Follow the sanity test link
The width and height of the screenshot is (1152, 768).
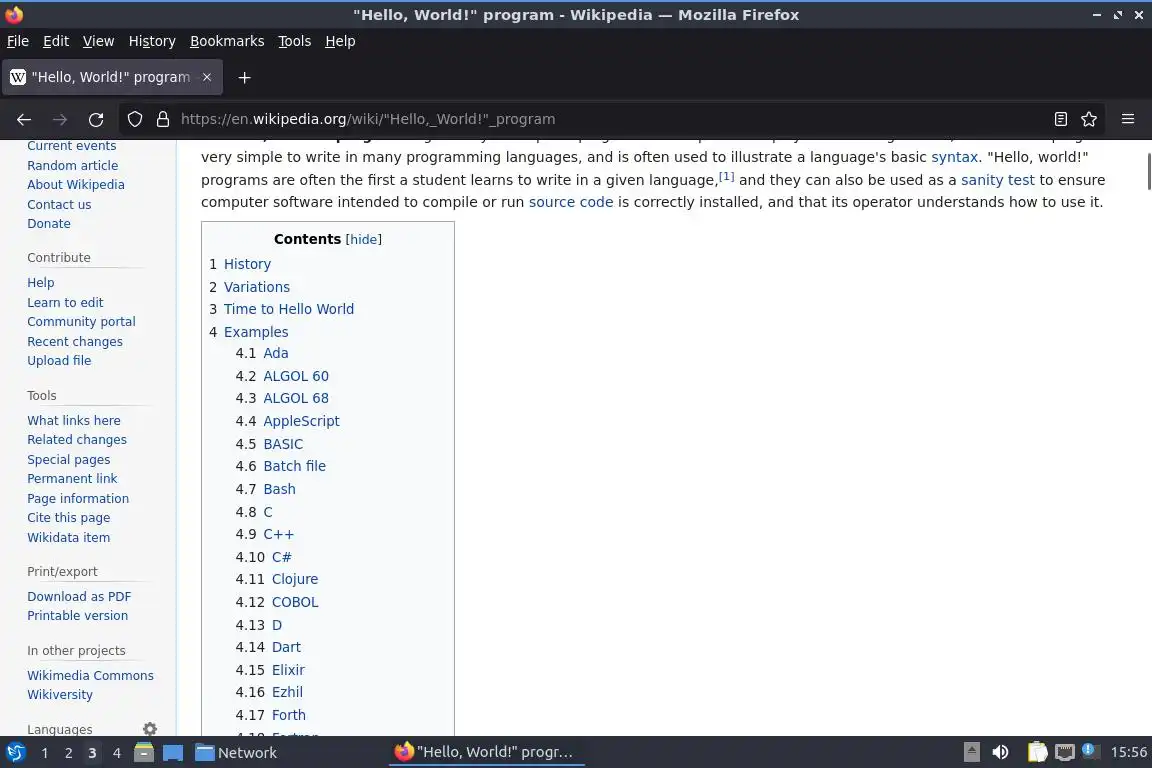tap(997, 180)
